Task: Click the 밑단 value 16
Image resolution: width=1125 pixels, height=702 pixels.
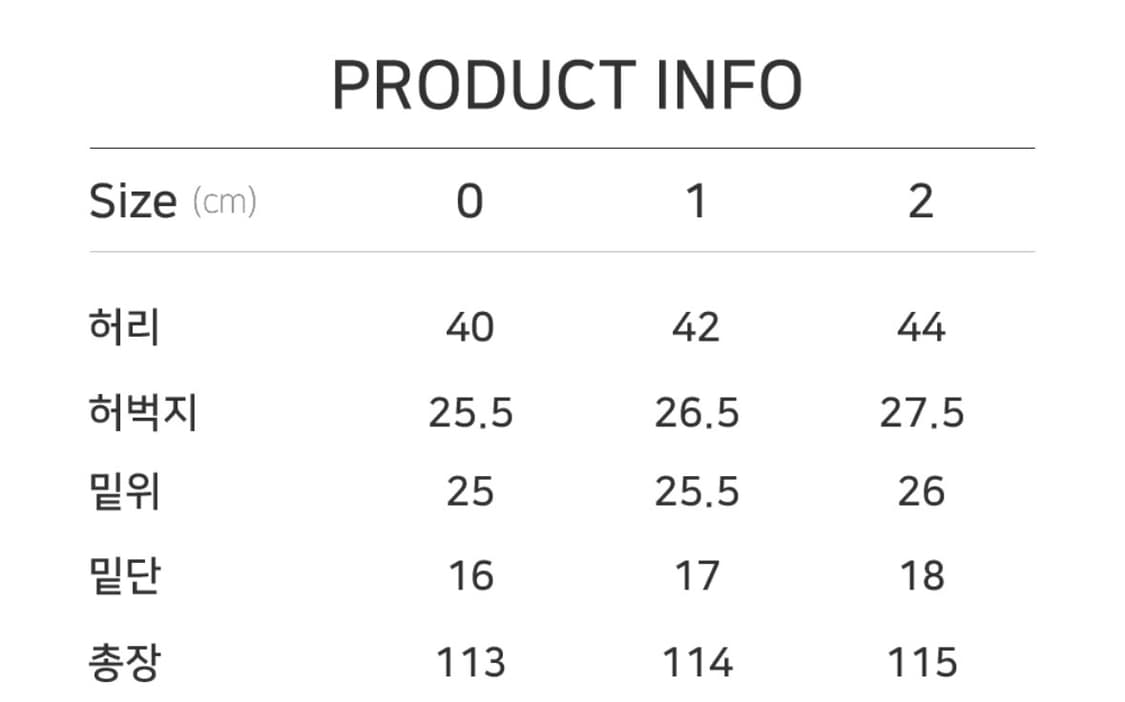Action: [470, 576]
